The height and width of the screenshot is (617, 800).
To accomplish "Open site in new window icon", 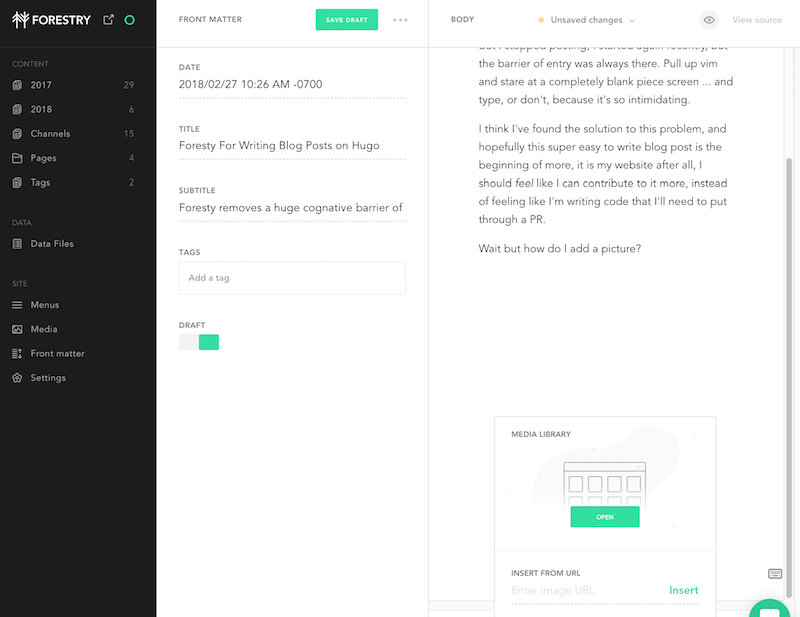I will [x=108, y=20].
